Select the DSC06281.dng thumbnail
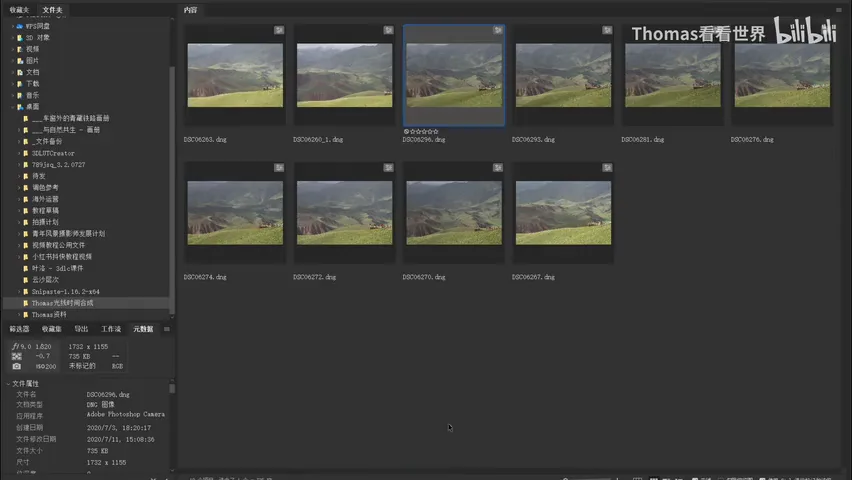The width and height of the screenshot is (852, 480). coord(673,76)
